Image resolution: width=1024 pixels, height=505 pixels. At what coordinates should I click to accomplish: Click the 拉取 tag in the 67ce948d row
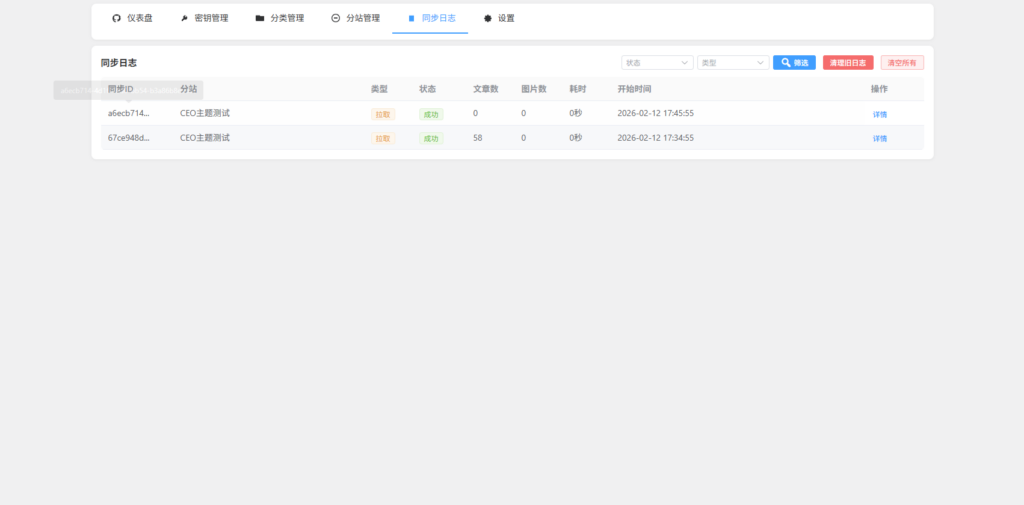[383, 138]
